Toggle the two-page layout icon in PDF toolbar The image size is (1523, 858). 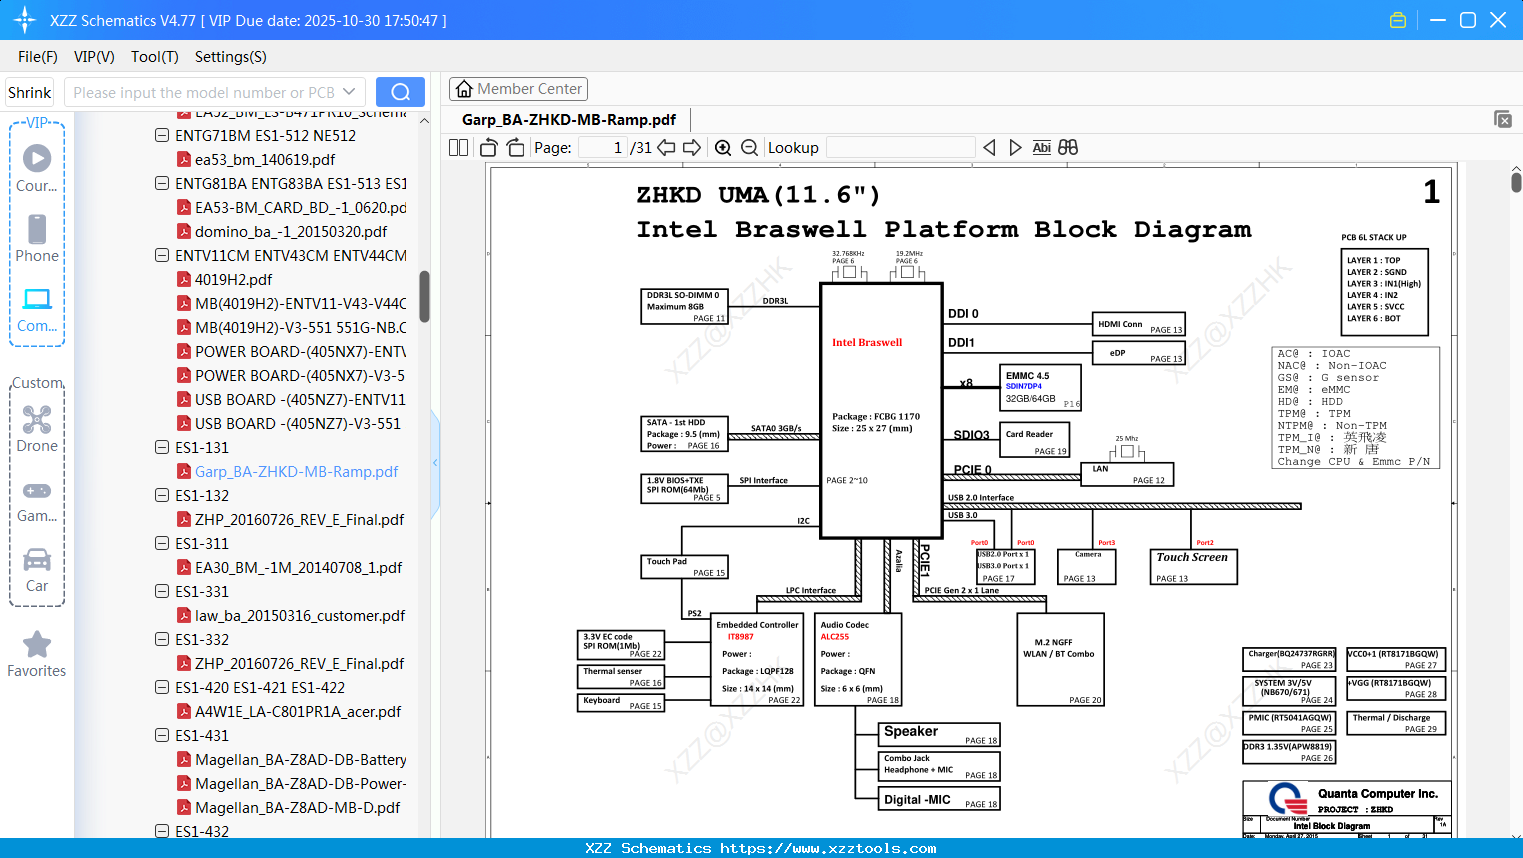click(458, 148)
